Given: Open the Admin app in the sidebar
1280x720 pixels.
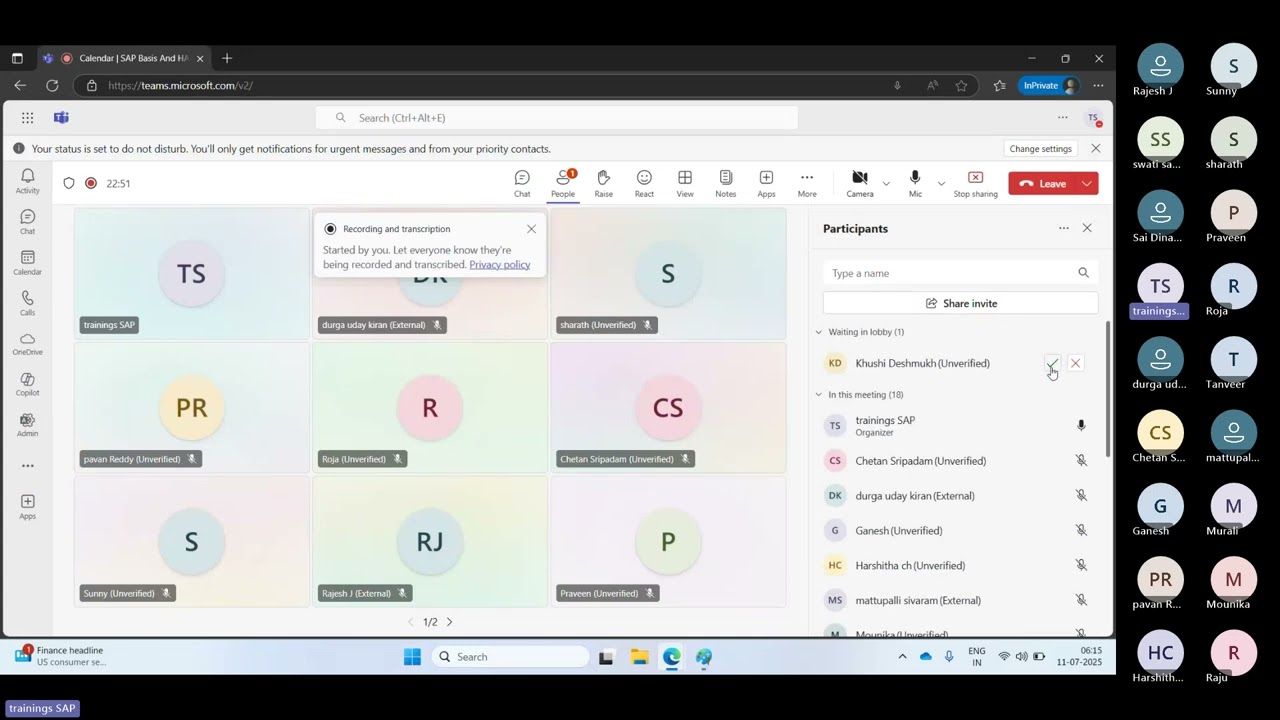Looking at the screenshot, I should click(x=27, y=425).
